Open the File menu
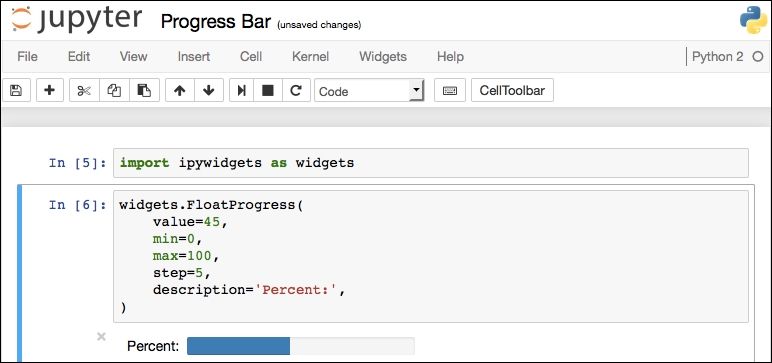772x363 pixels. [x=27, y=57]
